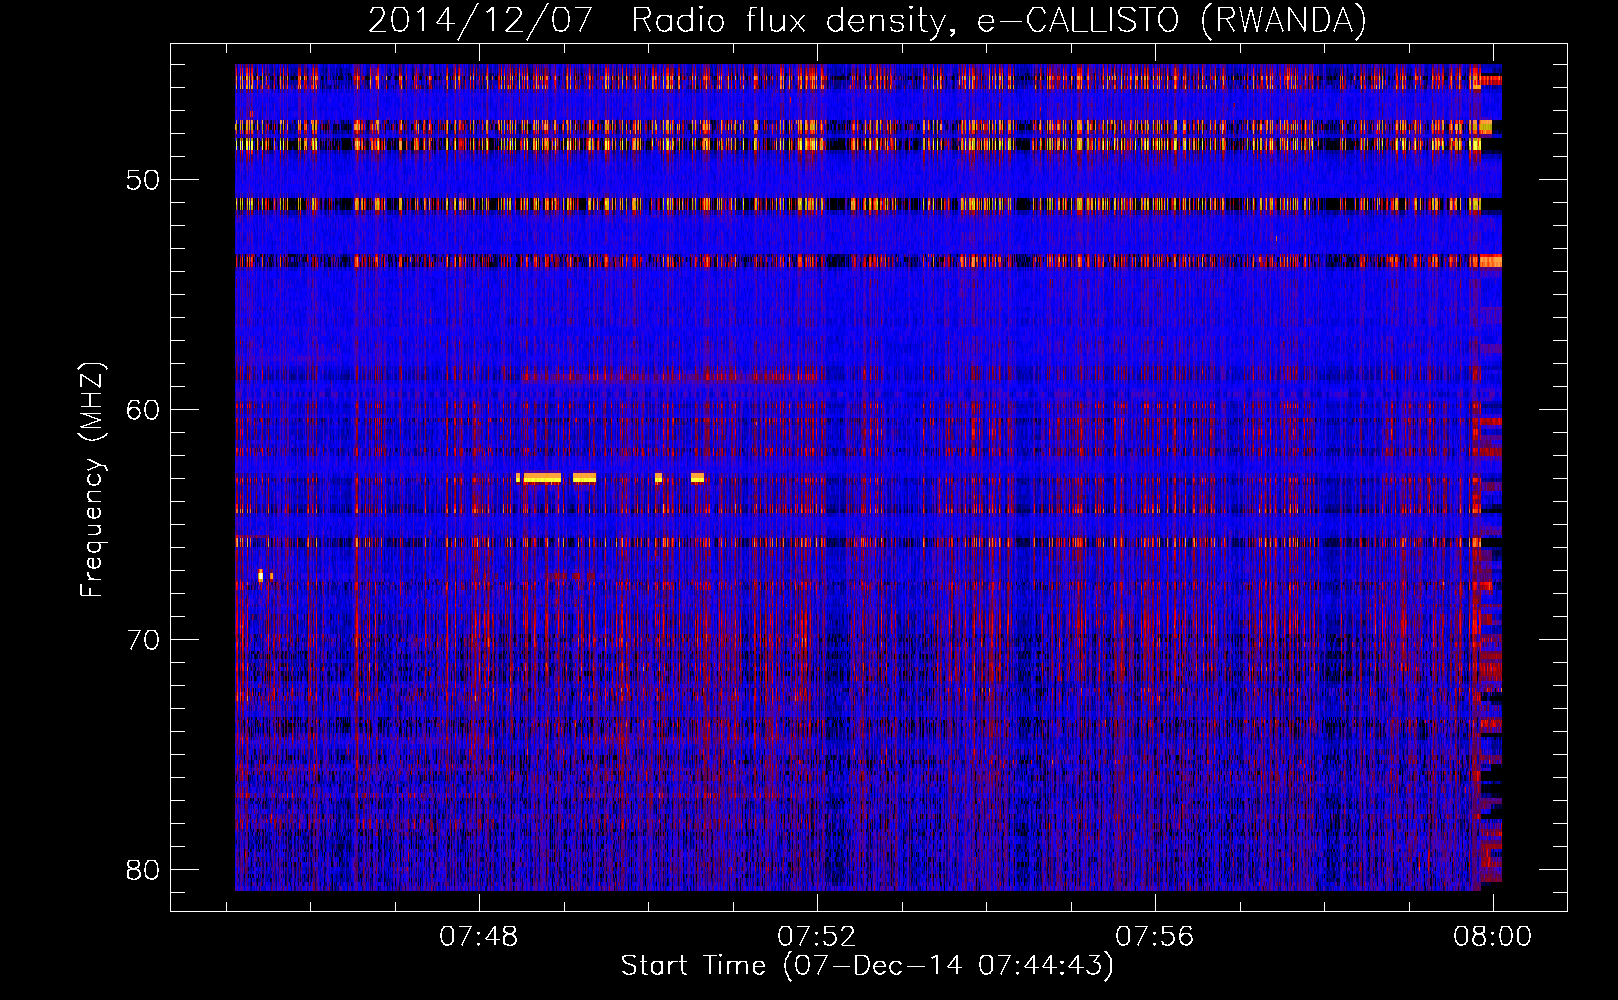
Task: Click the 07:56 time tick label
Action: coord(1155,937)
